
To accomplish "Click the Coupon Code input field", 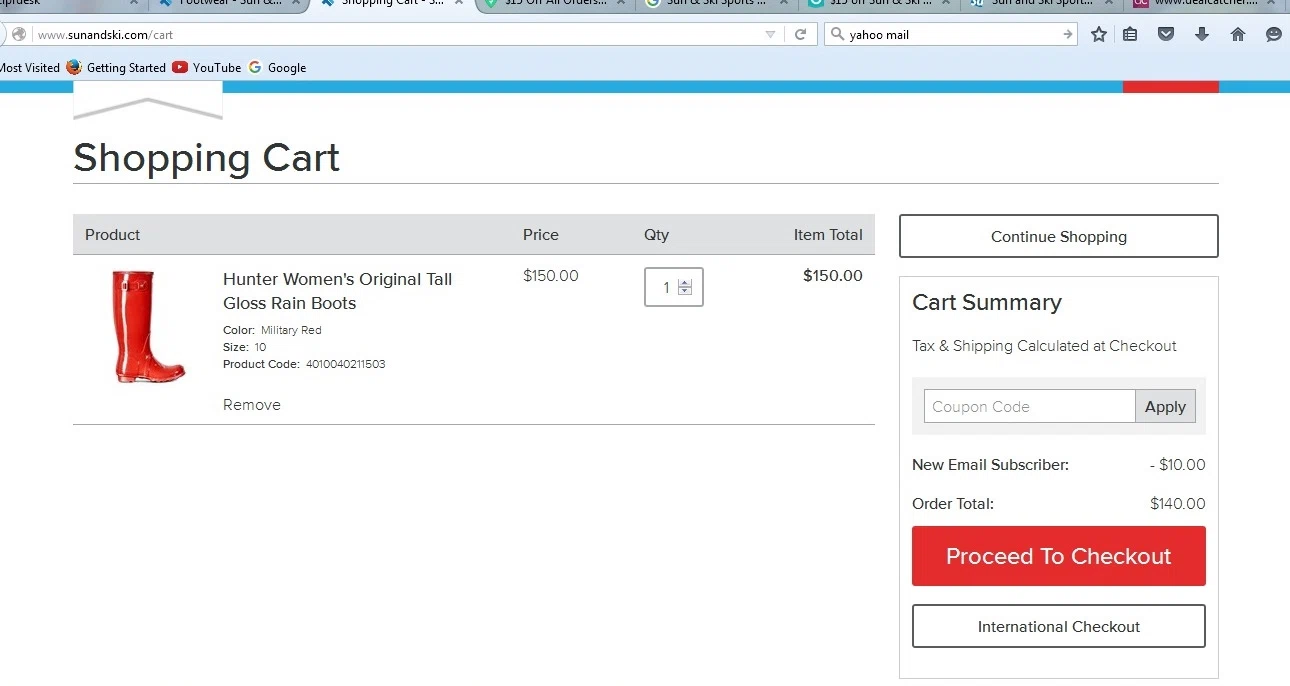I will pos(1029,406).
